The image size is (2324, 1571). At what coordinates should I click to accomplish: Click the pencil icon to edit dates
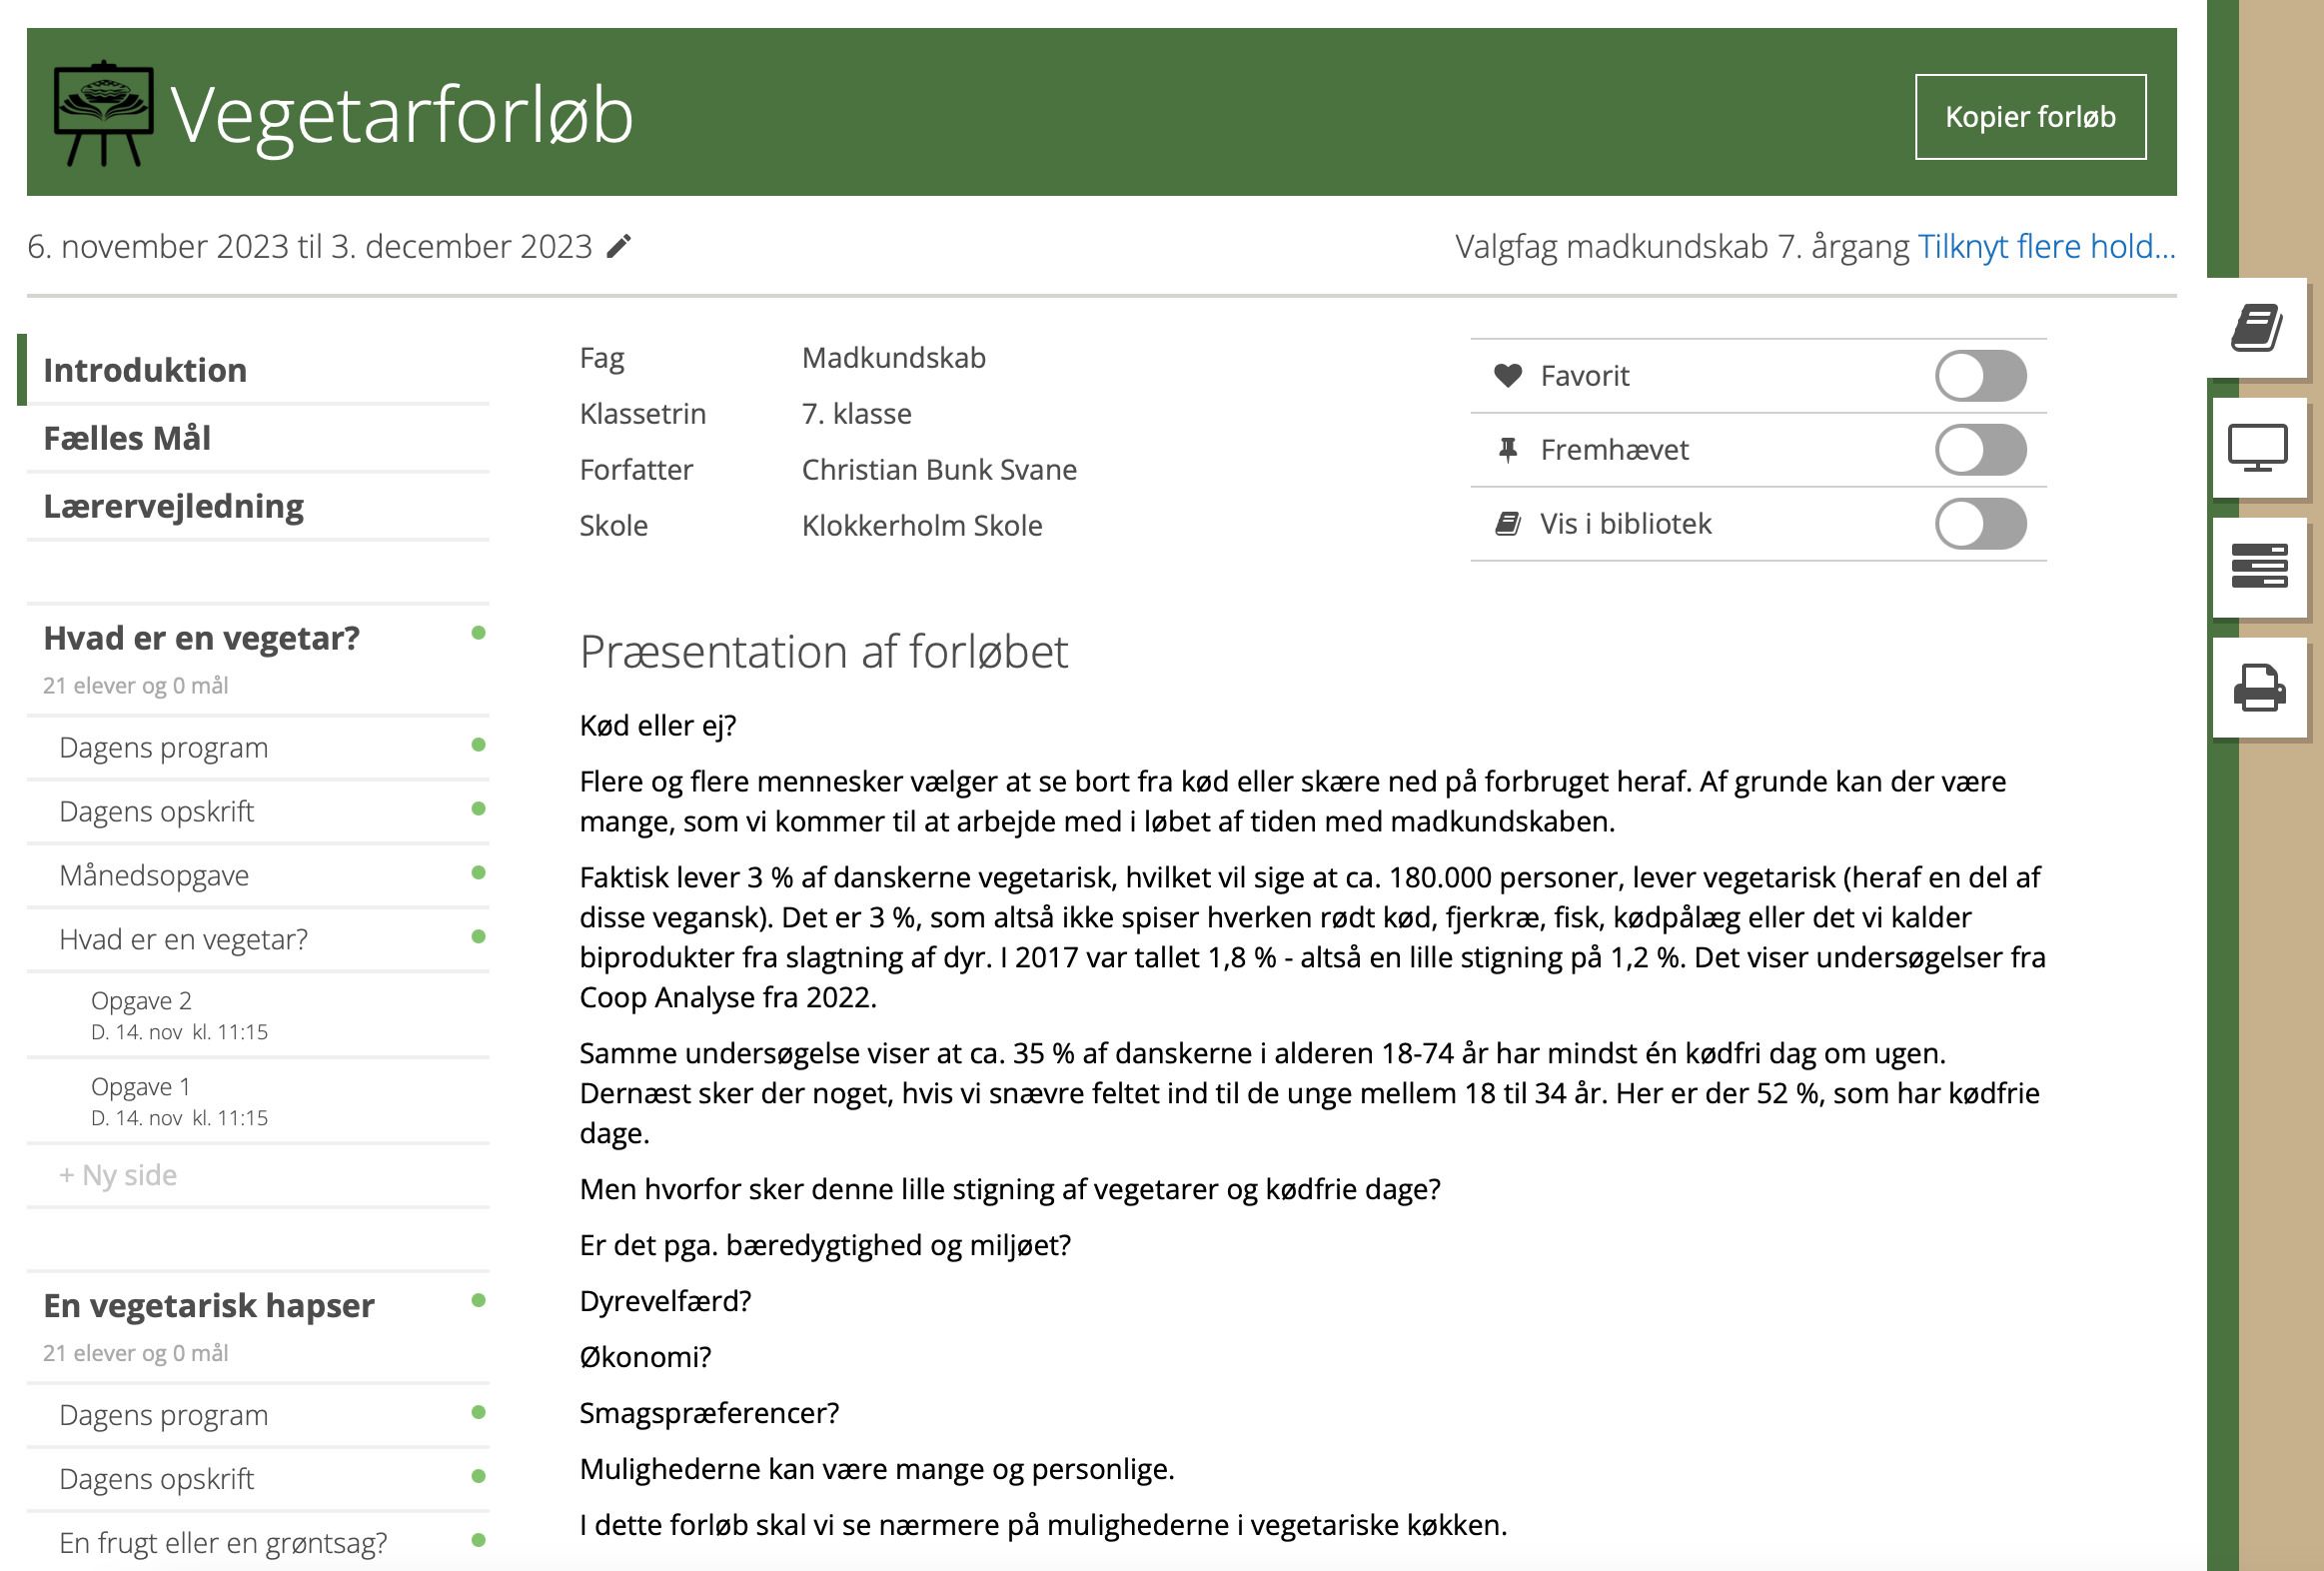(x=619, y=246)
